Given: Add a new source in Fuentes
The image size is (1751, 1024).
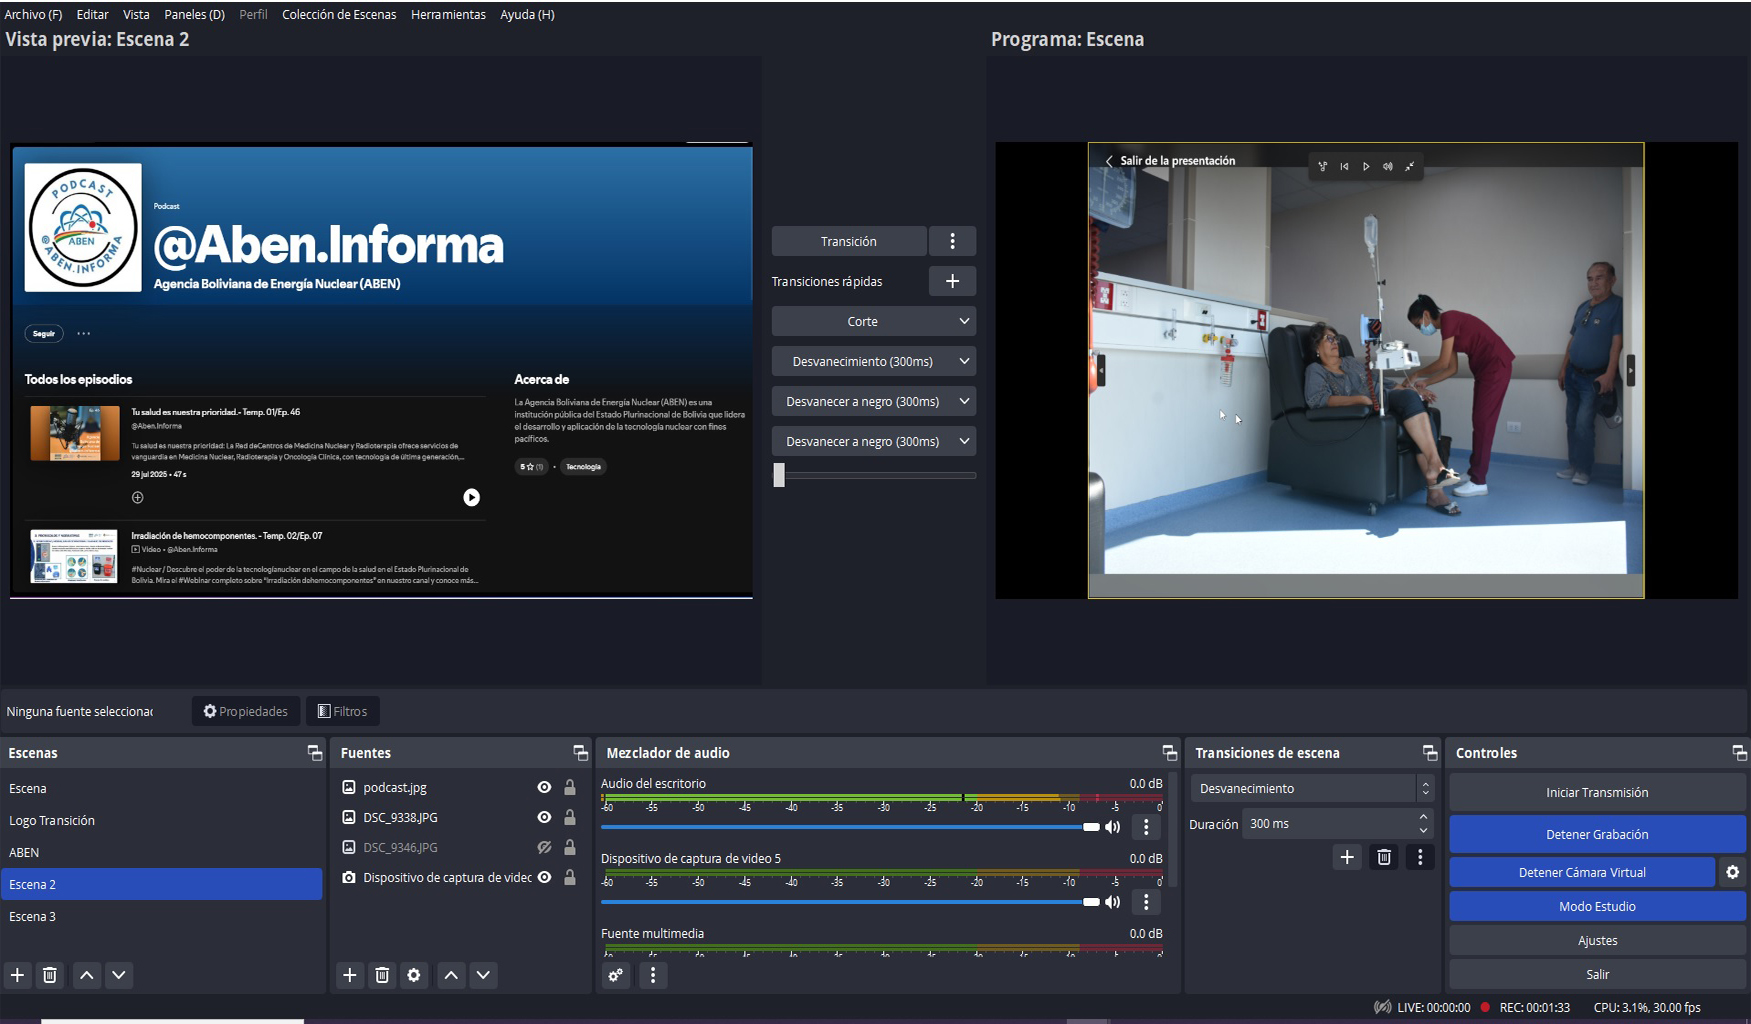Looking at the screenshot, I should 349,975.
